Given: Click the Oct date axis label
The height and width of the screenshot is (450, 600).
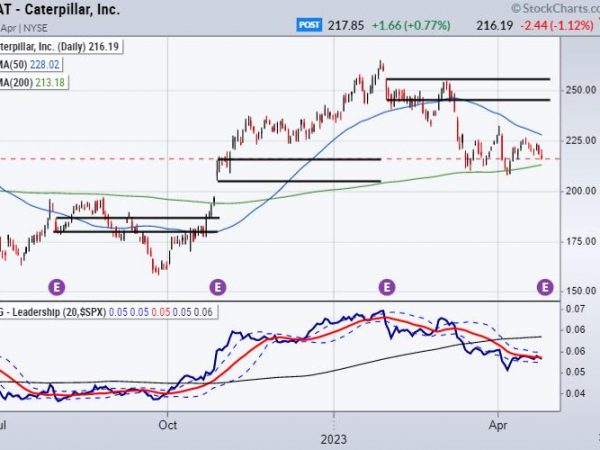Looking at the screenshot, I should coord(168,425).
